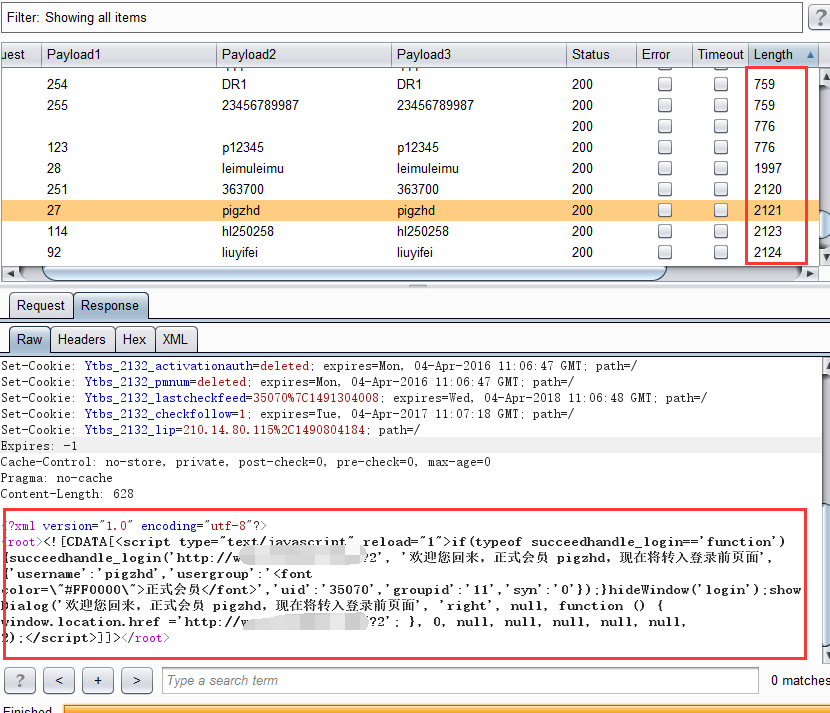This screenshot has width=830, height=713.
Task: Select the 363700 payload row
Action: click(410, 189)
